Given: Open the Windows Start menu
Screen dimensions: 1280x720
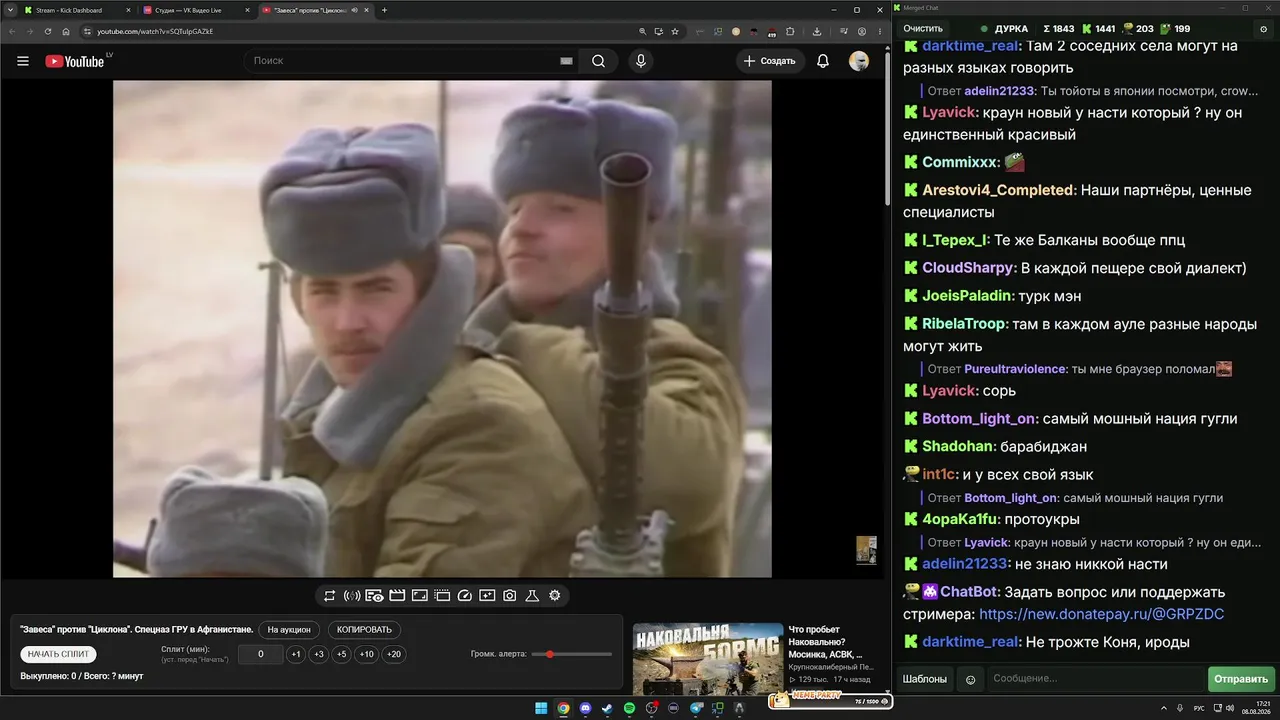Looking at the screenshot, I should click(x=541, y=708).
